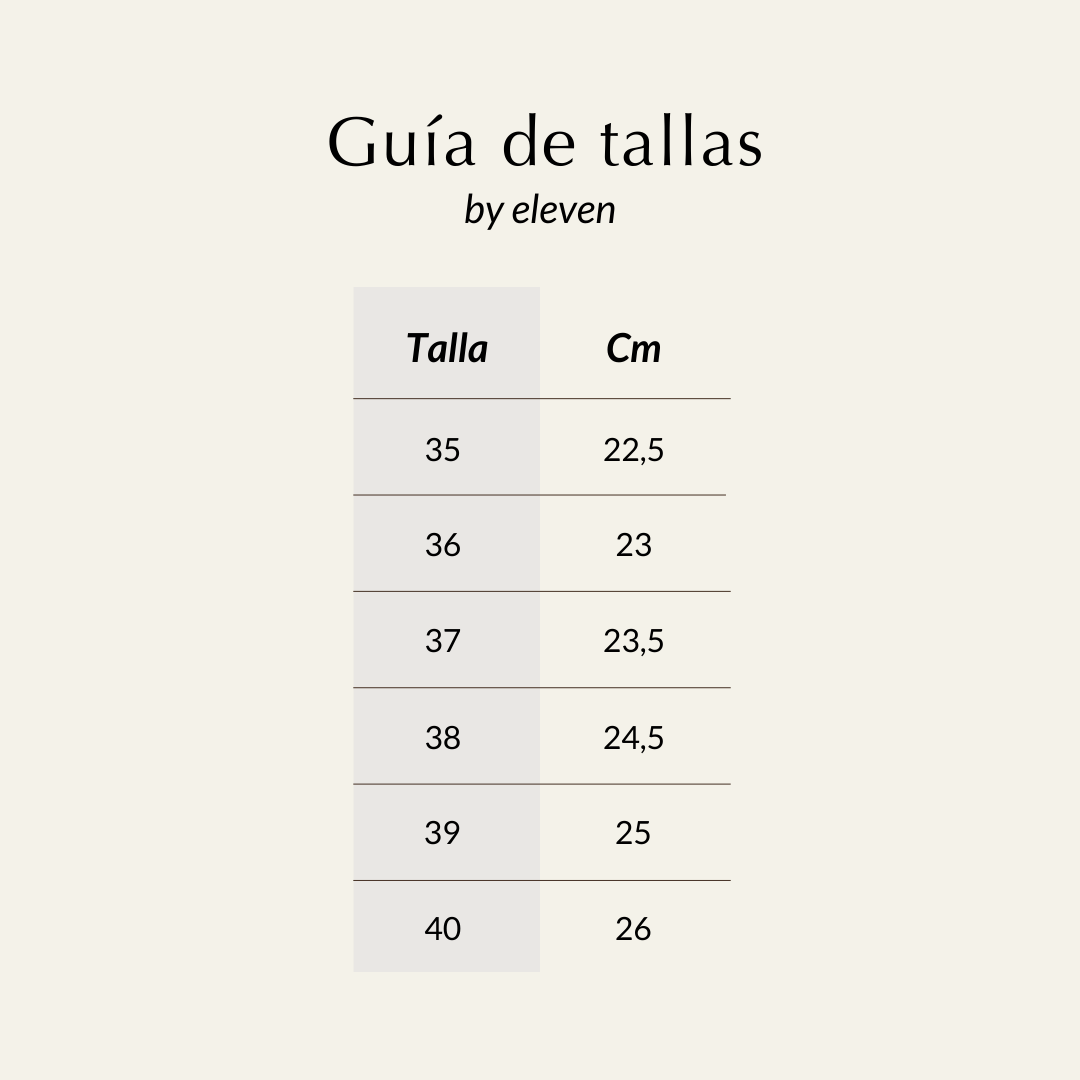Select size 38 in the table

click(x=443, y=737)
